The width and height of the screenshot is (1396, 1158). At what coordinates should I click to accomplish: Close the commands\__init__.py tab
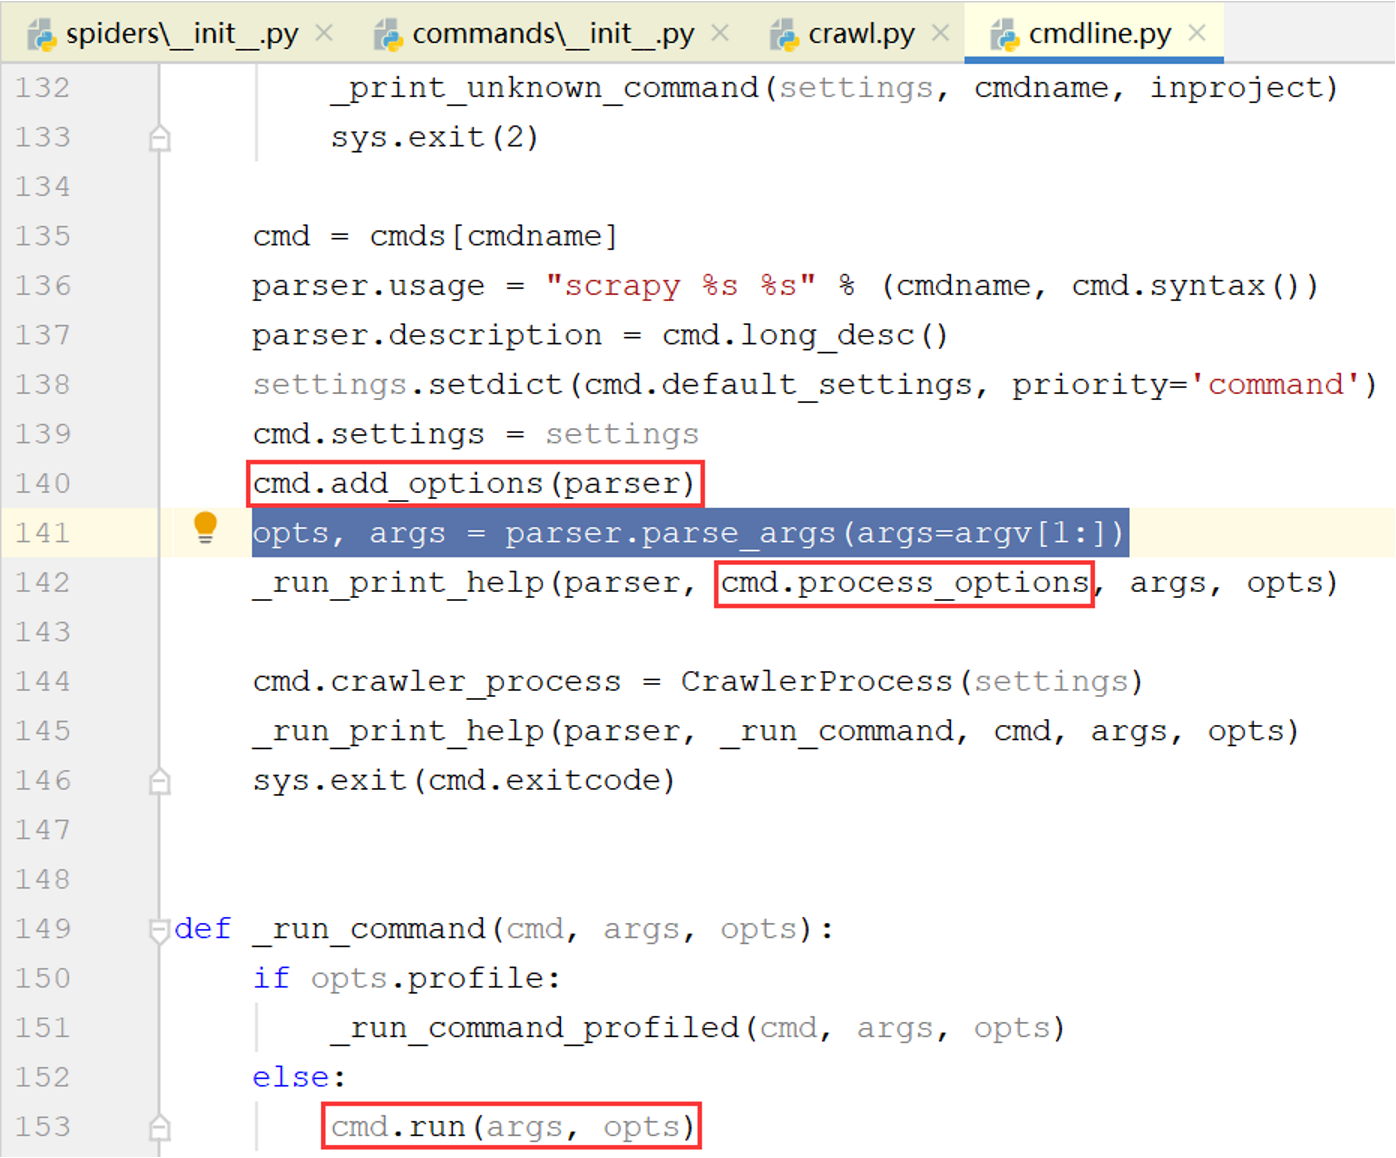tap(720, 33)
